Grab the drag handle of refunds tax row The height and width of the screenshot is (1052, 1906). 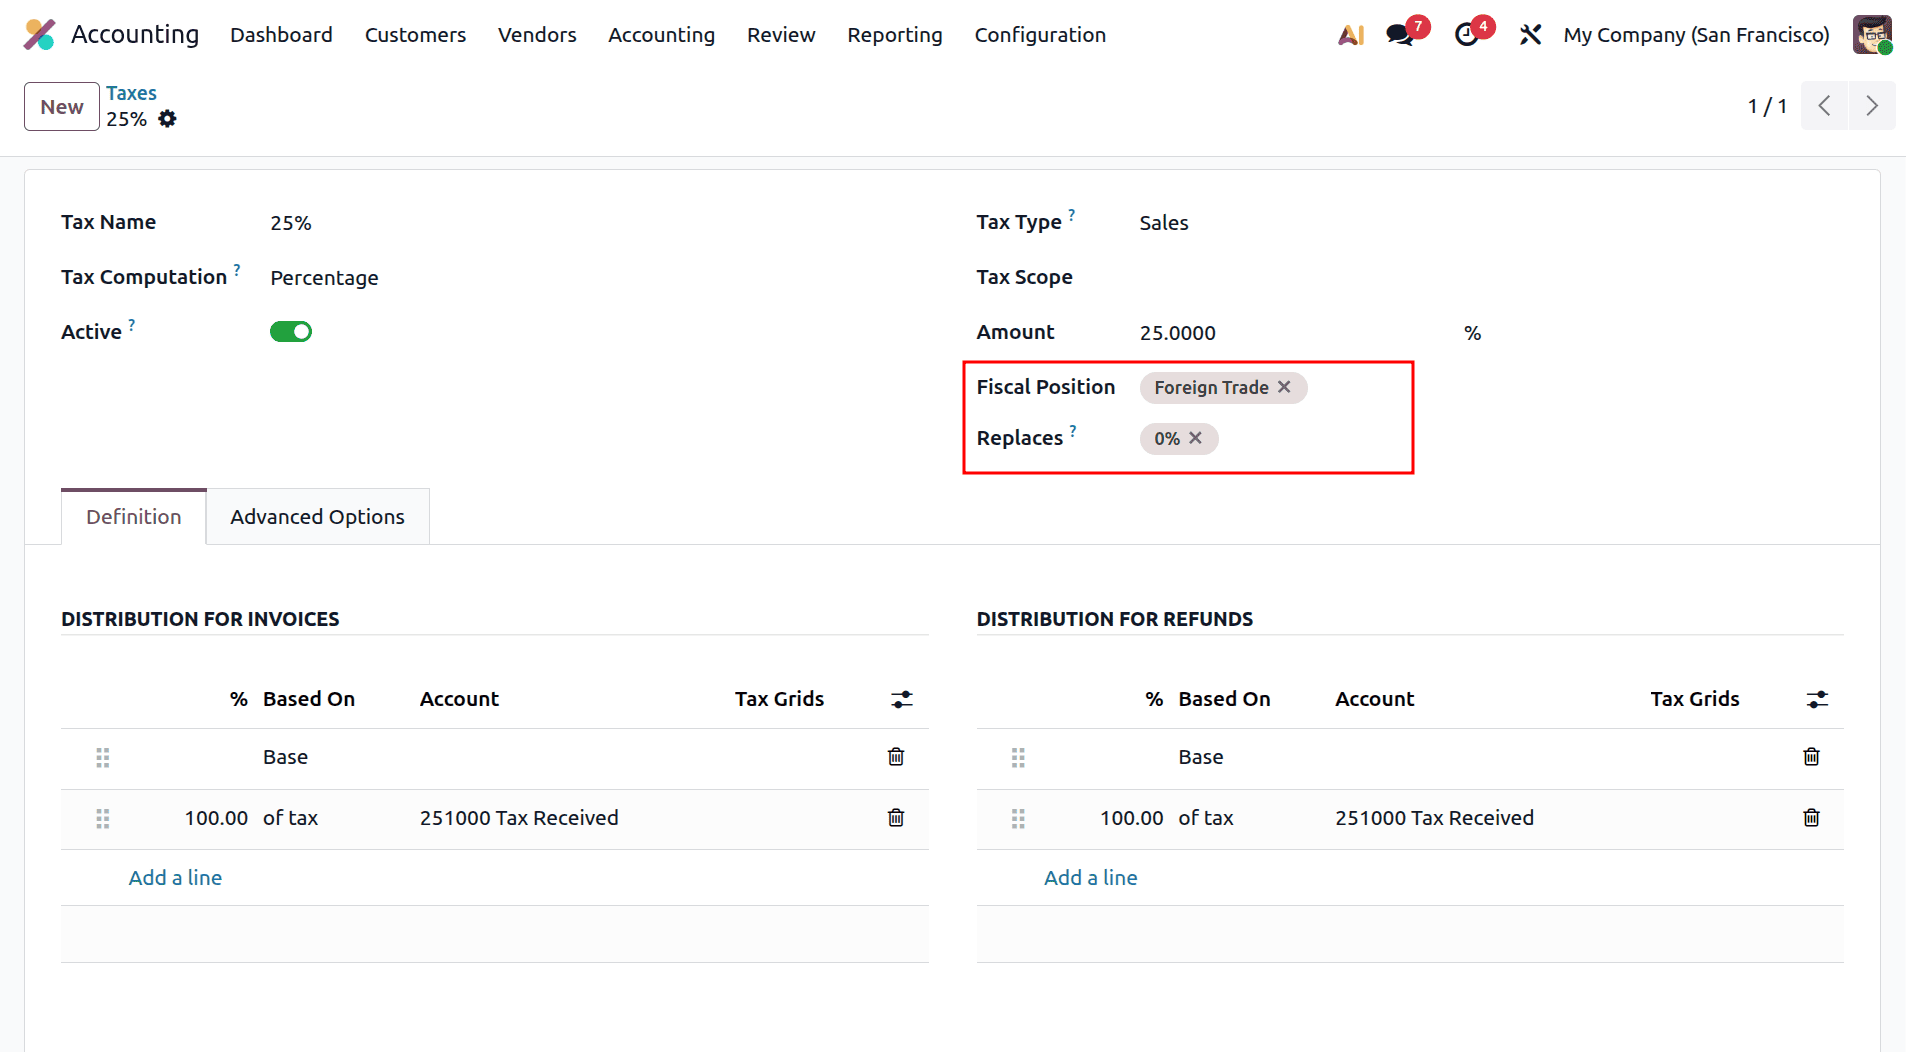(x=1018, y=819)
